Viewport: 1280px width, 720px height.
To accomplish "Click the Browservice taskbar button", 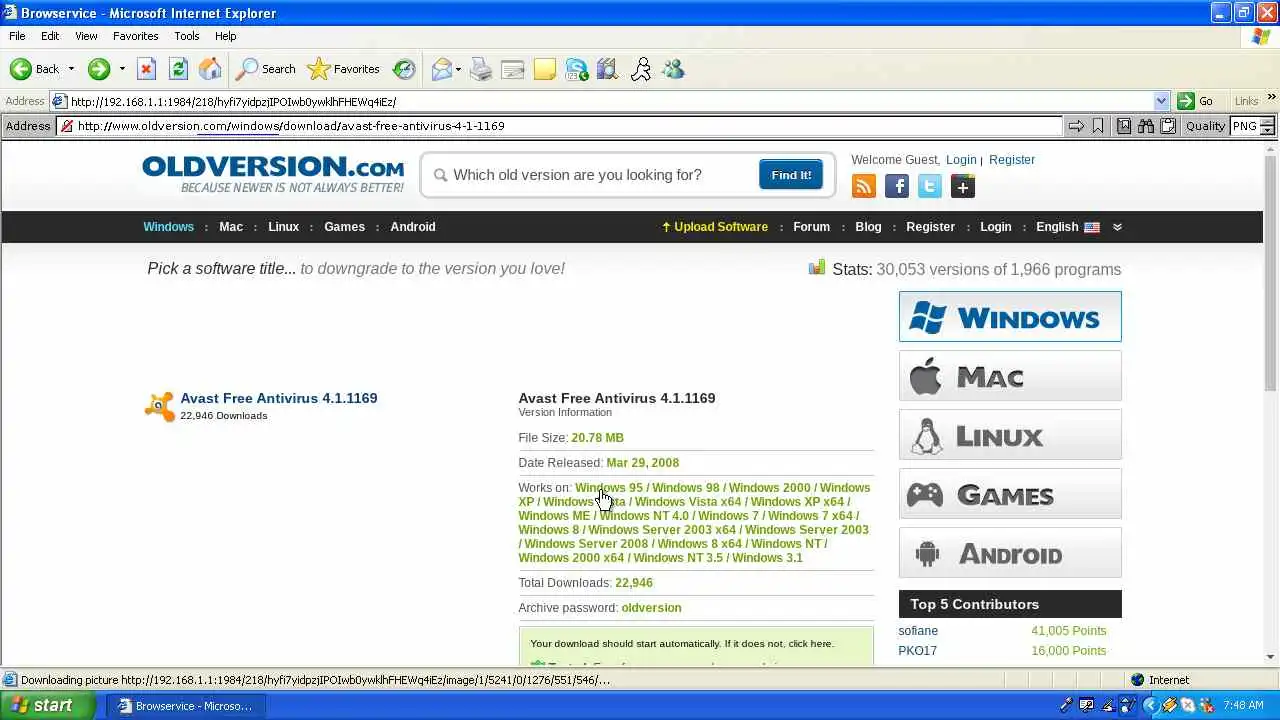I will coord(188,706).
